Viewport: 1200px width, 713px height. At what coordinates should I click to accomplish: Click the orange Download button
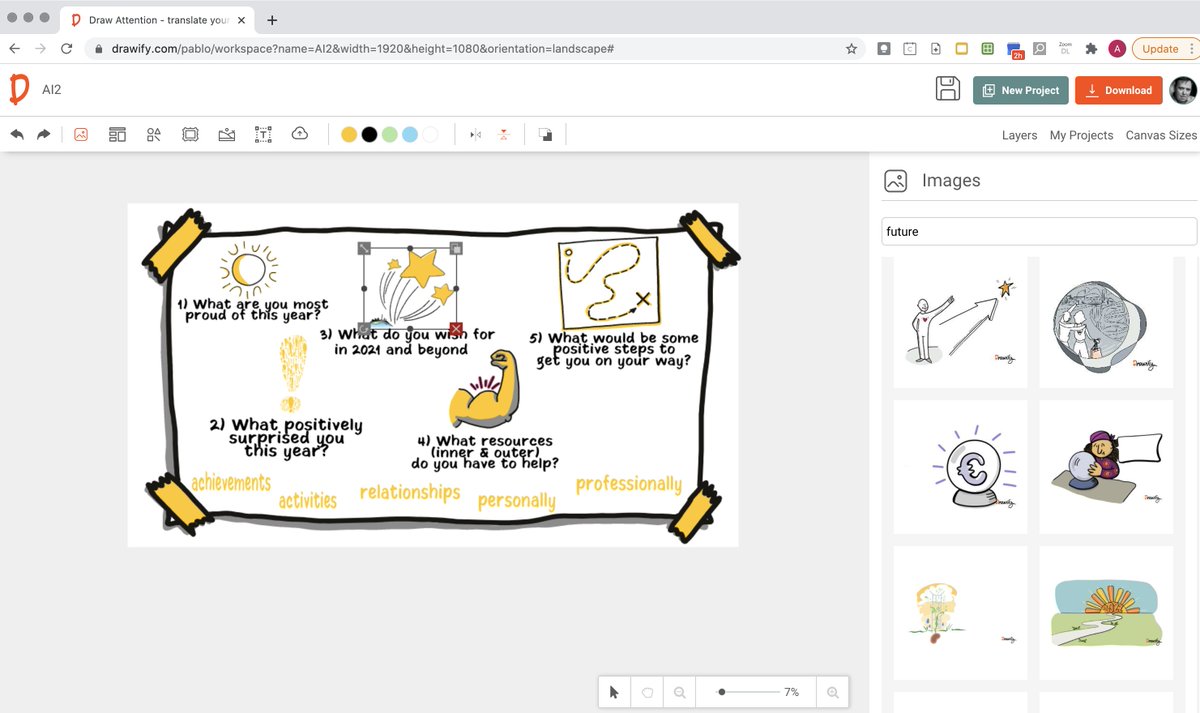point(1118,89)
